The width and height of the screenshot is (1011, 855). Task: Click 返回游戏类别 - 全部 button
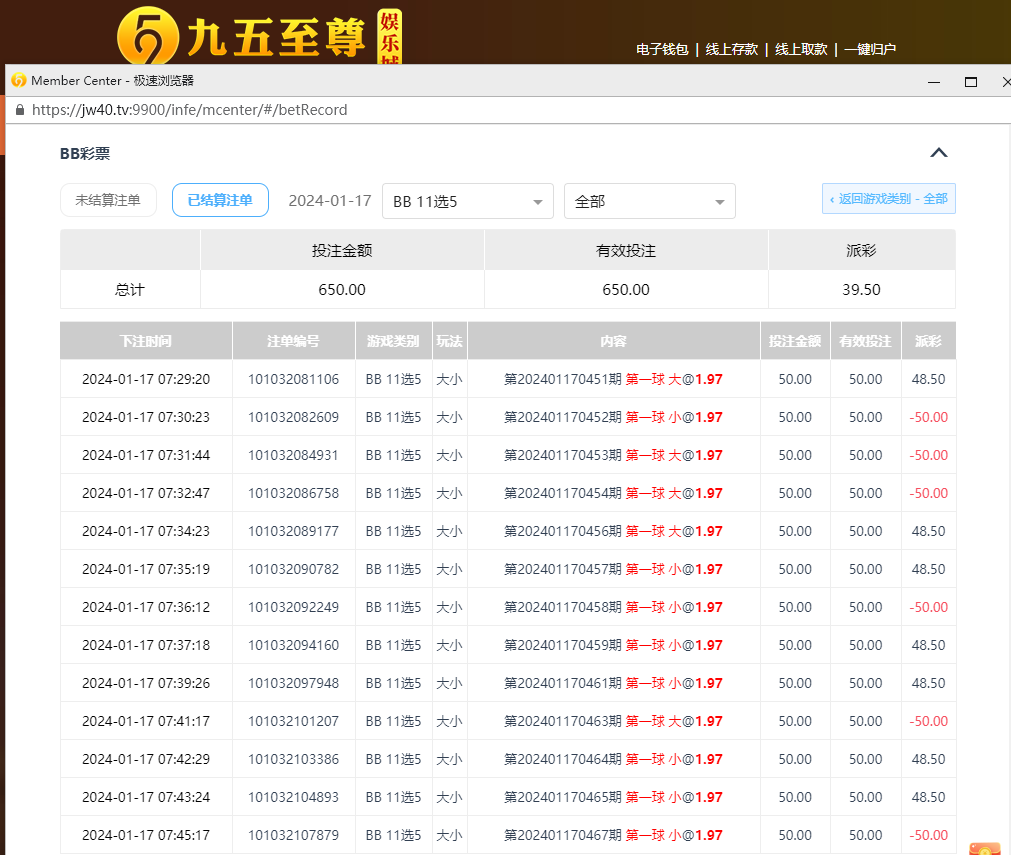point(888,199)
